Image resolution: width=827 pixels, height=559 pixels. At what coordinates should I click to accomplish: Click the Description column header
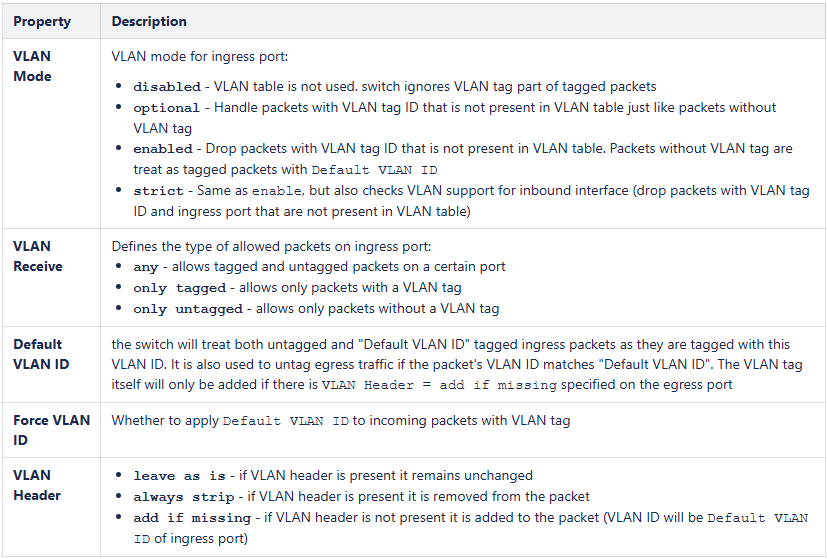click(x=149, y=21)
